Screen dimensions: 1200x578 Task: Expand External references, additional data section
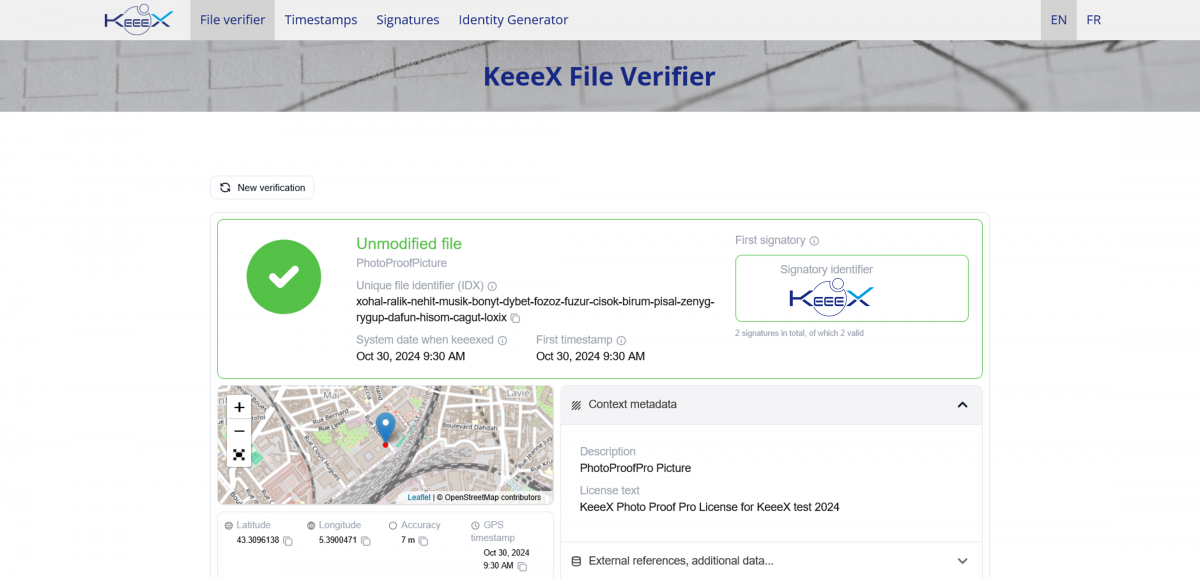962,561
